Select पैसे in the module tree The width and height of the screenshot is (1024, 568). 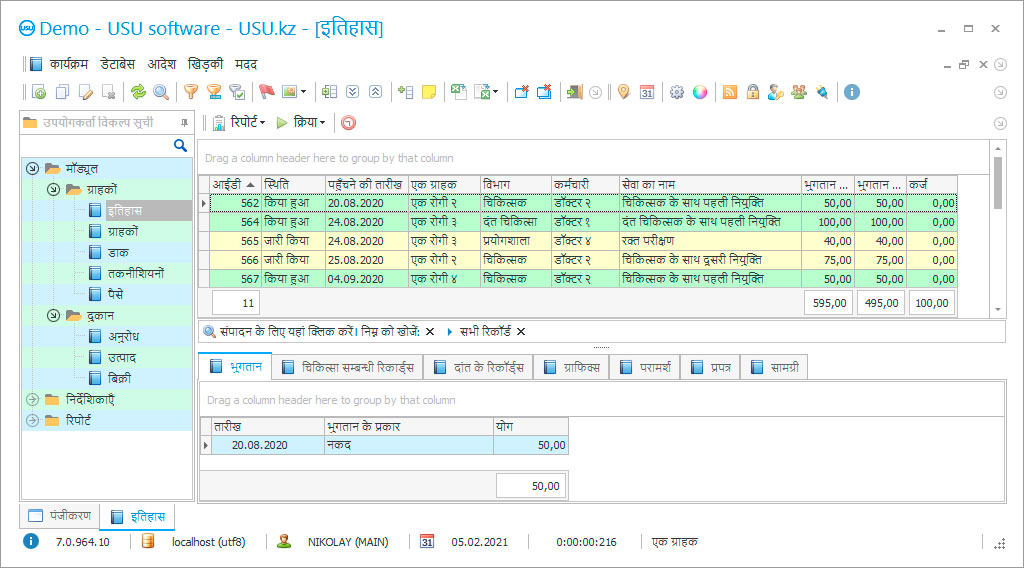pyautogui.click(x=116, y=294)
